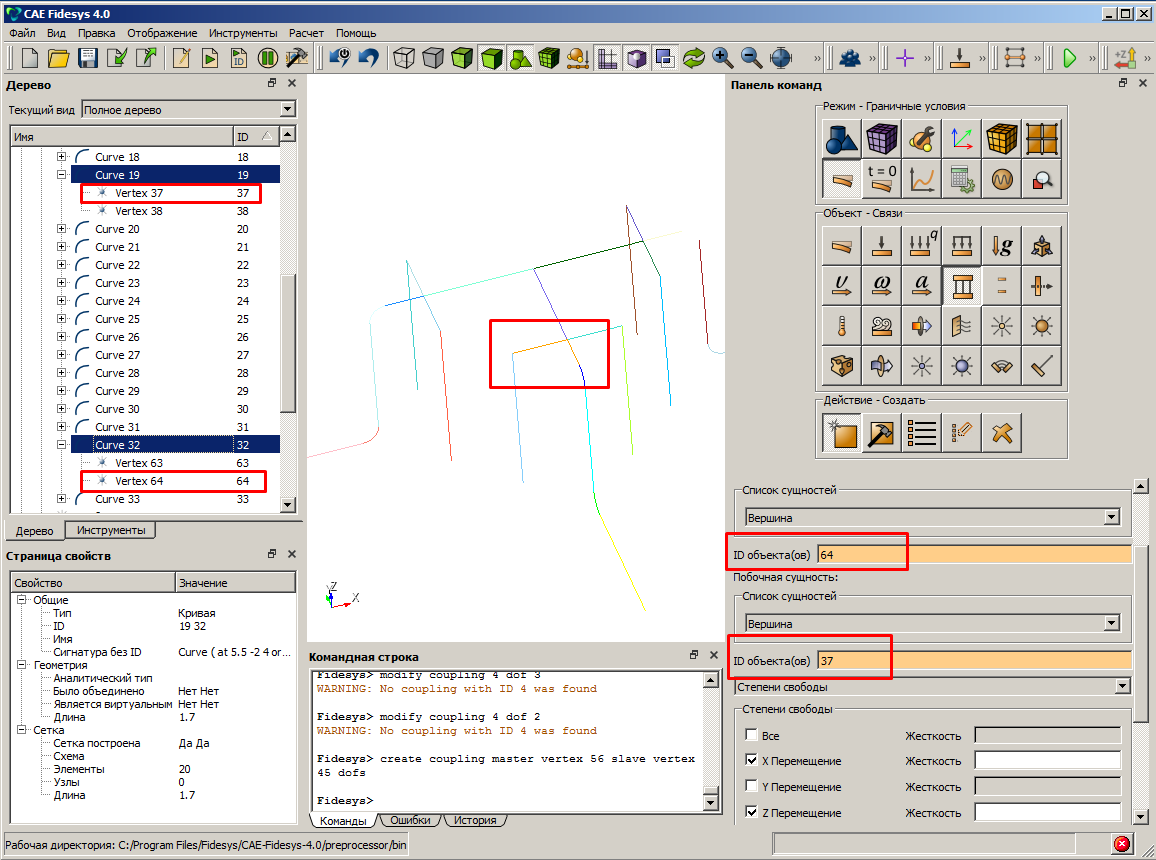
Task: Uncheck 'X Перемещение' checkbox
Action: point(751,760)
